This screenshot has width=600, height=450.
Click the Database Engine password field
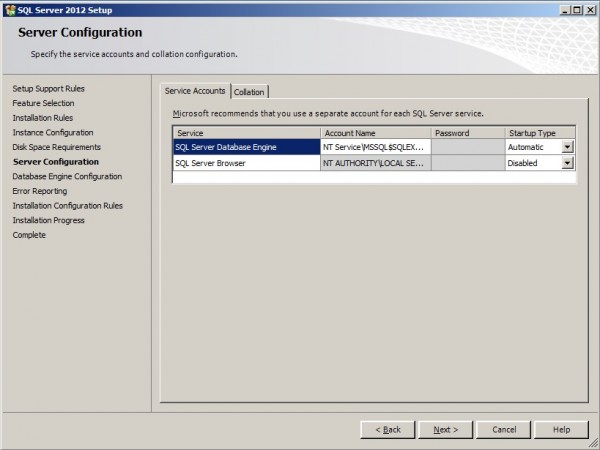click(468, 147)
